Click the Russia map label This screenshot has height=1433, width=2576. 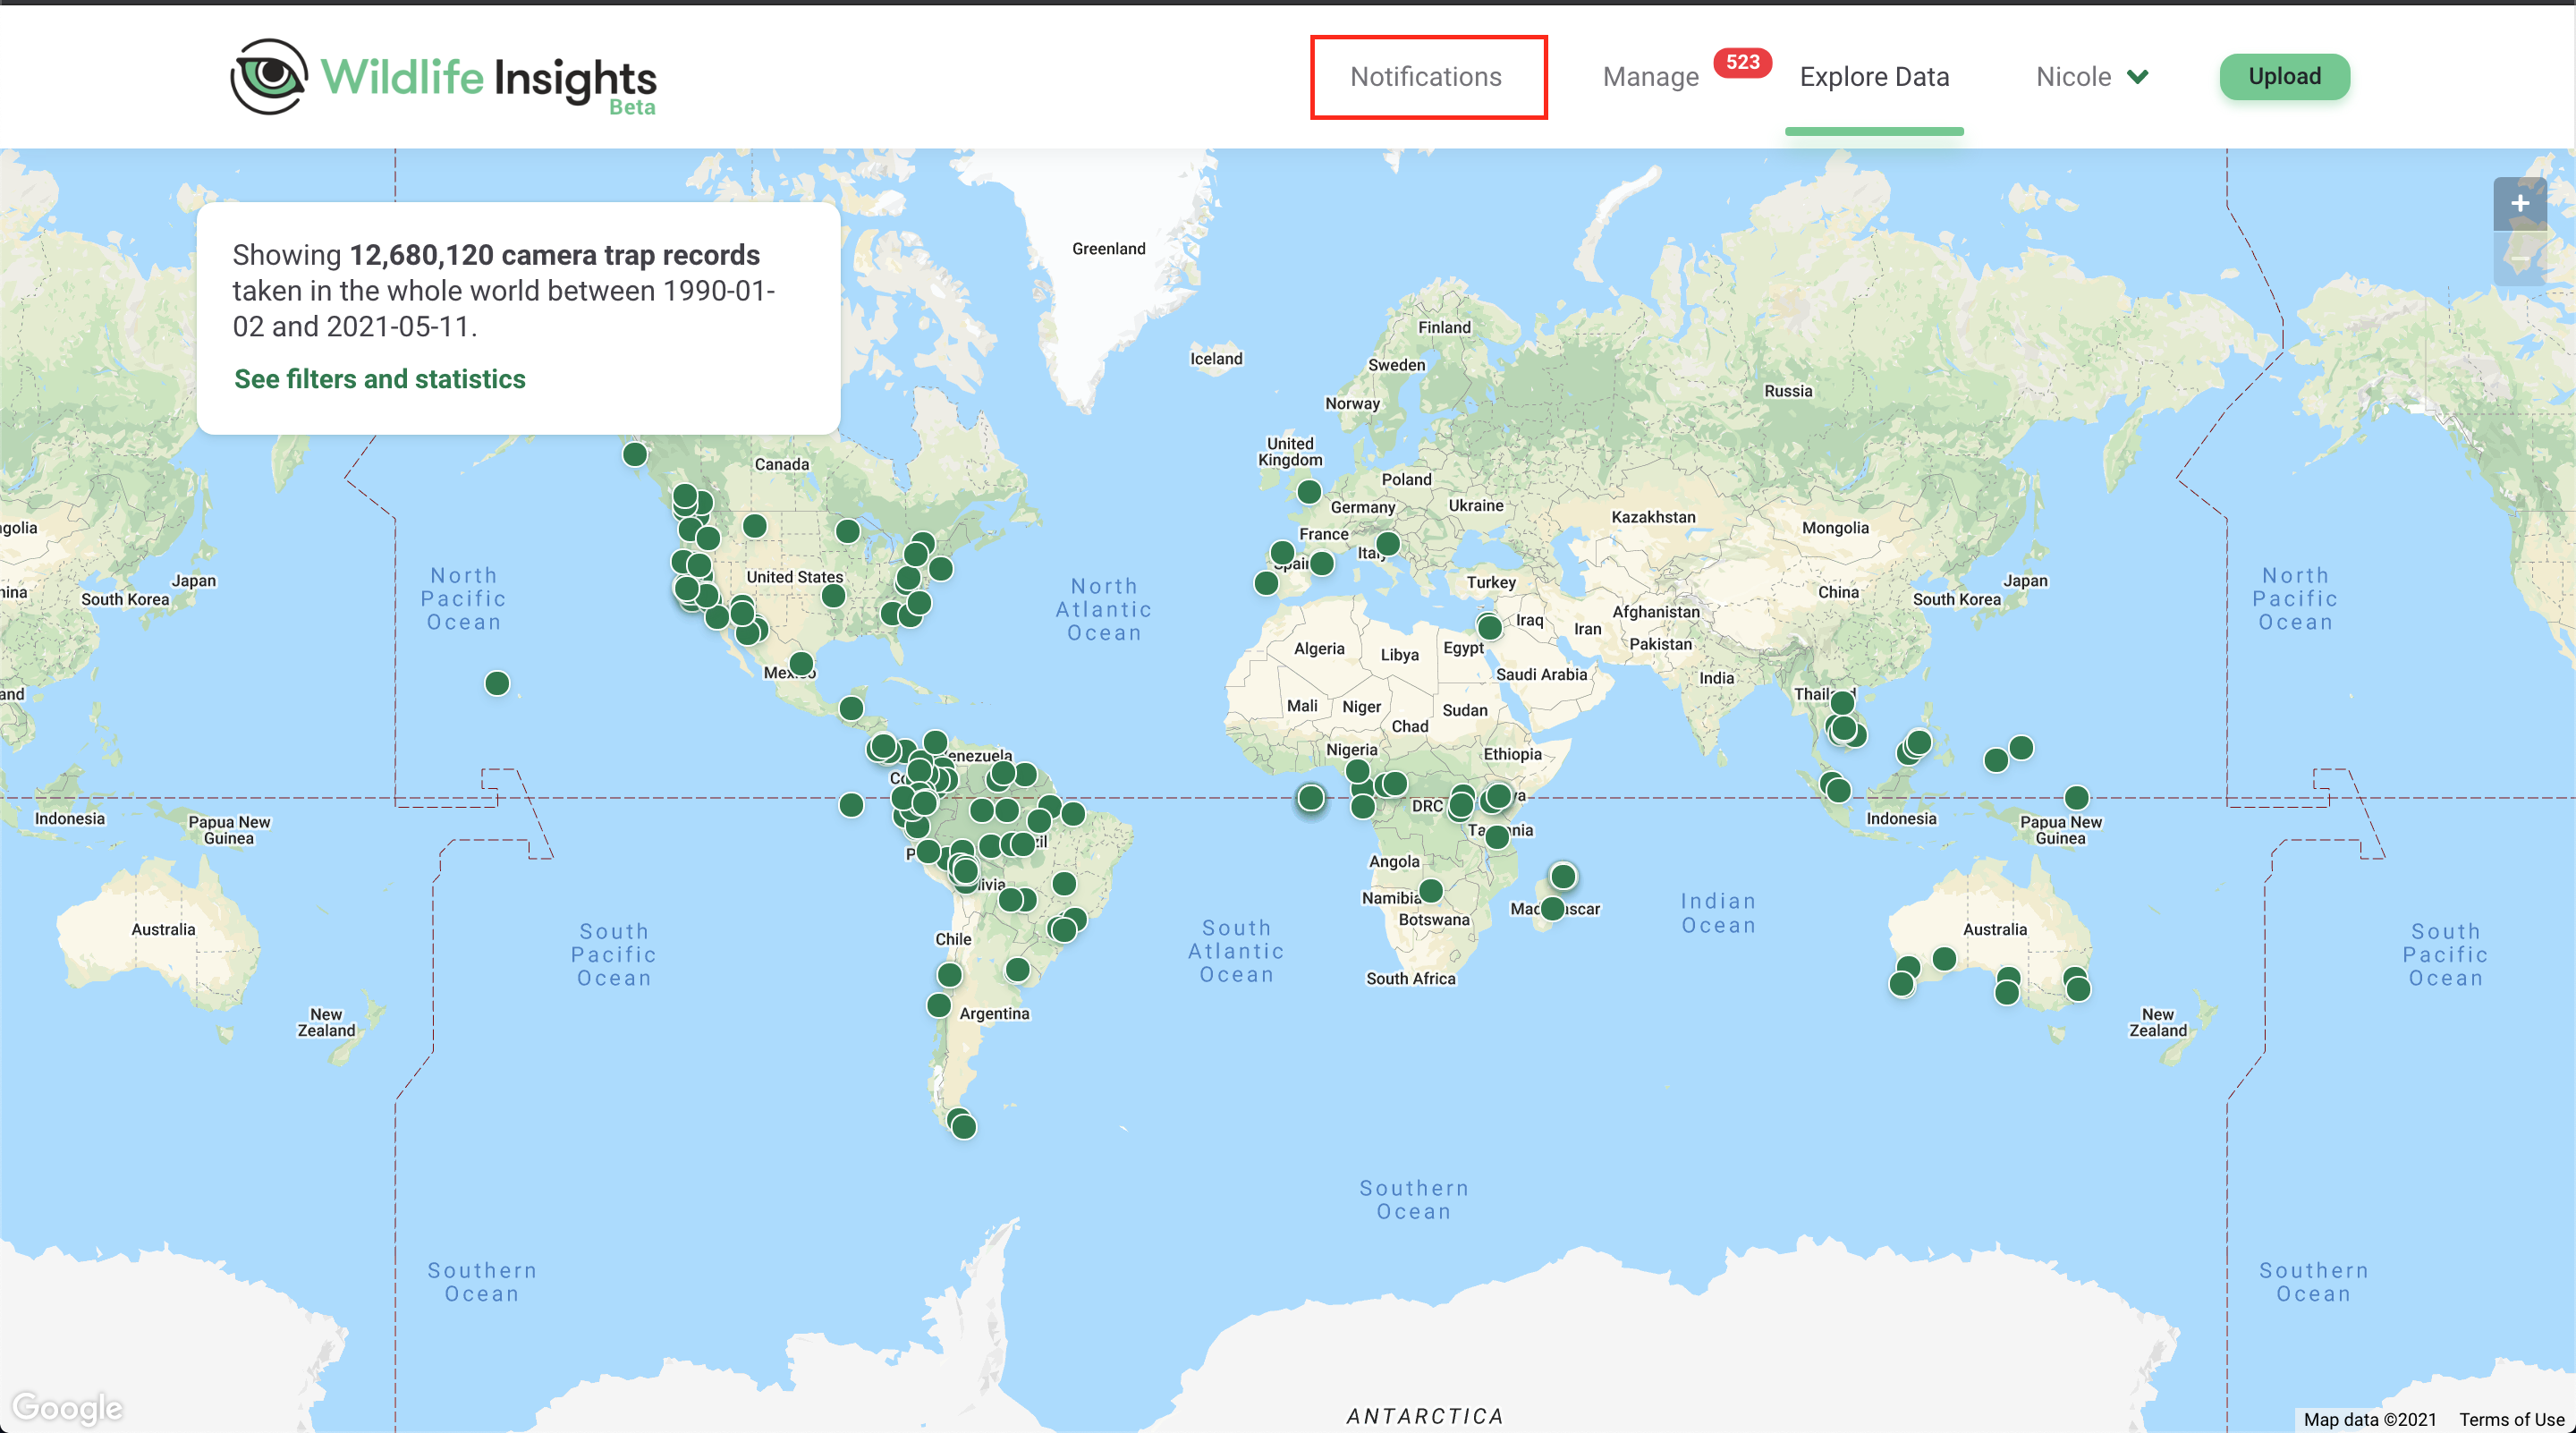point(1788,391)
